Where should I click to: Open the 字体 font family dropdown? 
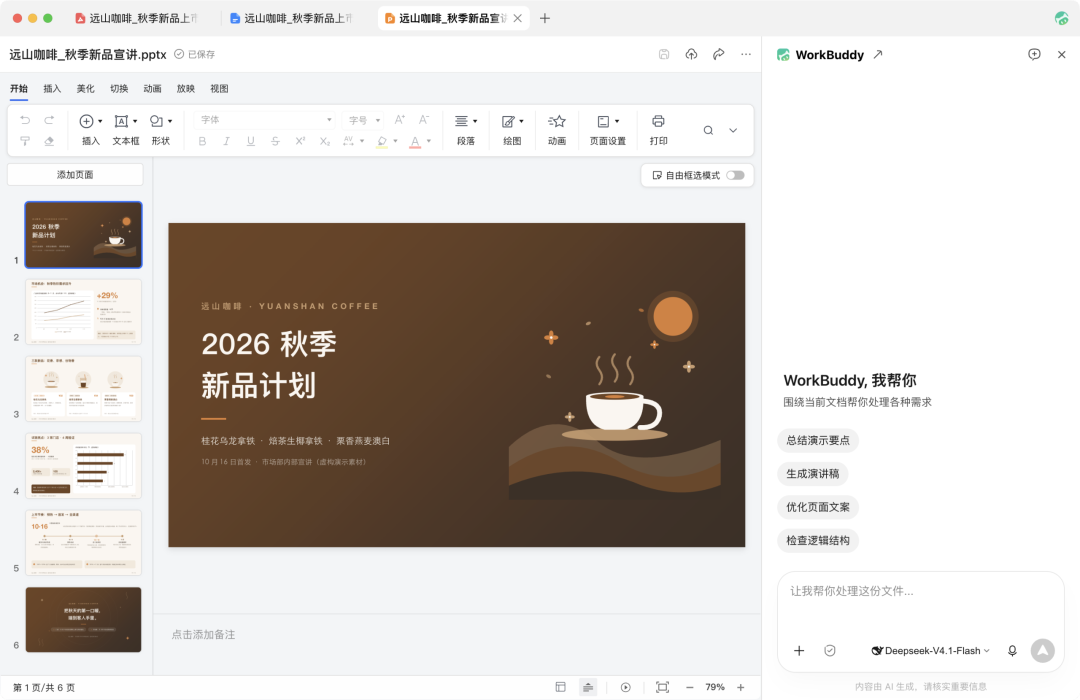tap(265, 120)
